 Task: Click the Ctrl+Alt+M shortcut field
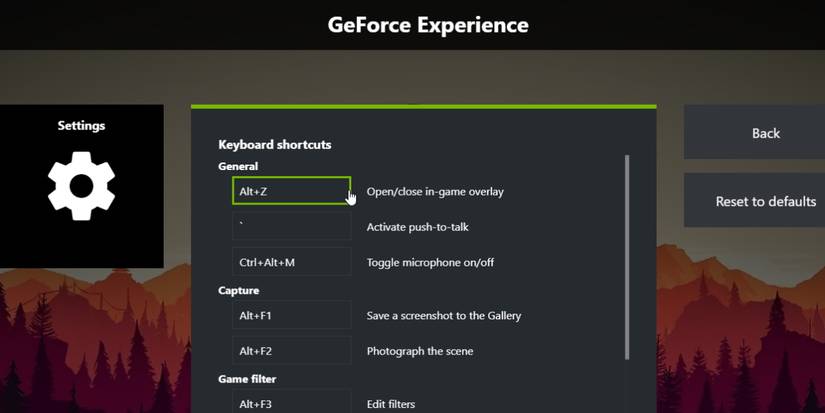[x=291, y=263]
